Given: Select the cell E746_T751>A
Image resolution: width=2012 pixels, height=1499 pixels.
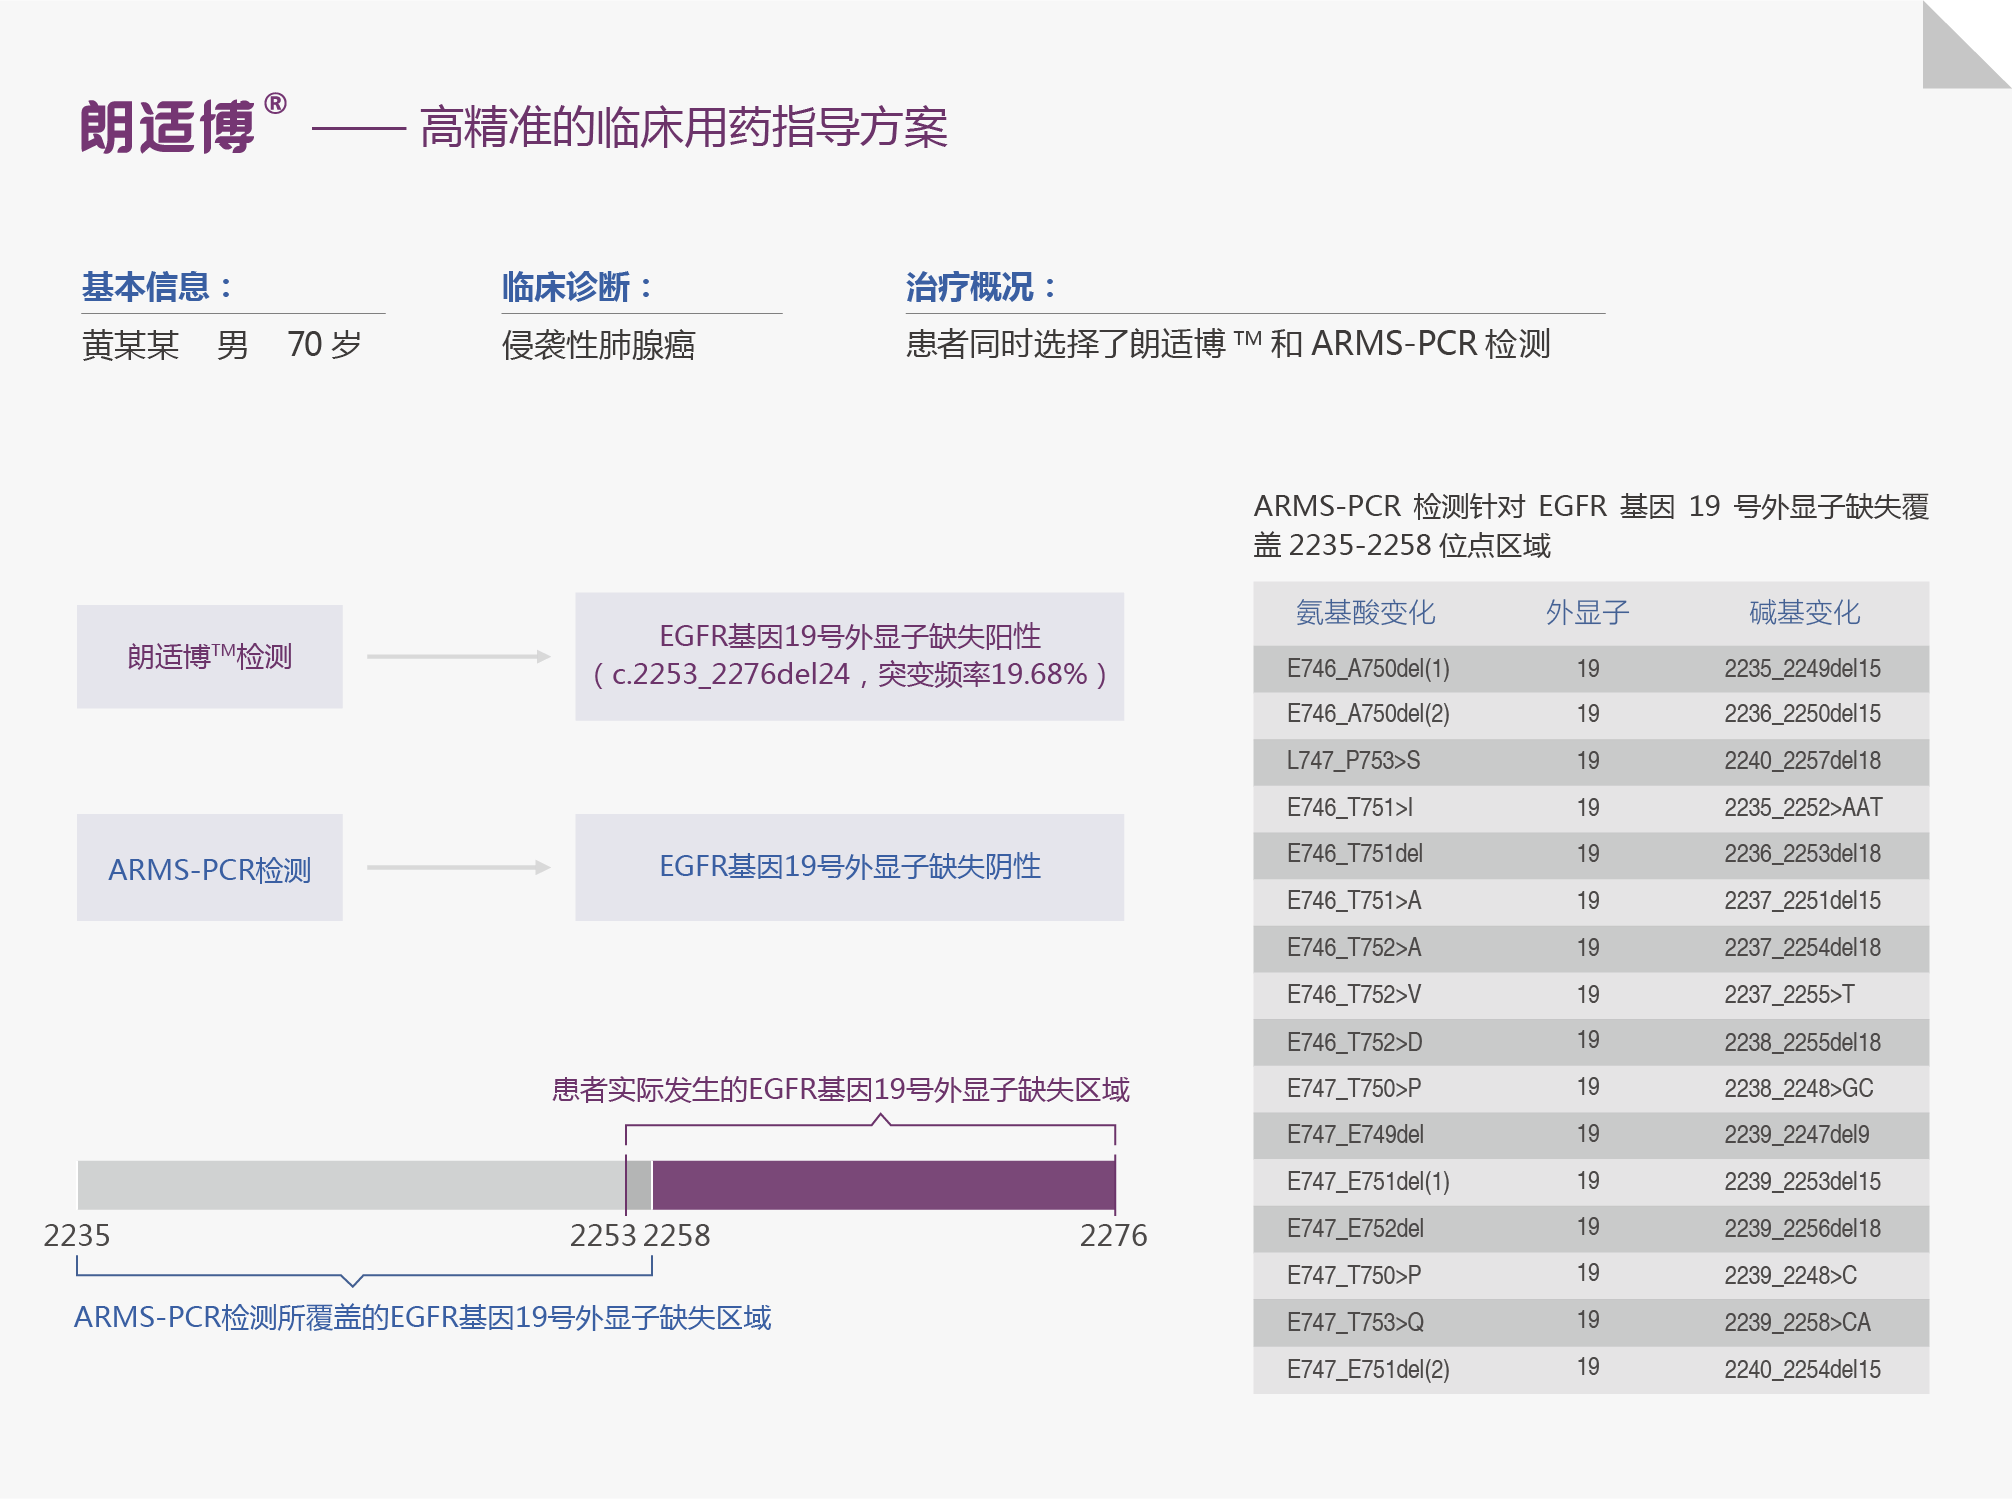Looking at the screenshot, I should pos(1354,901).
